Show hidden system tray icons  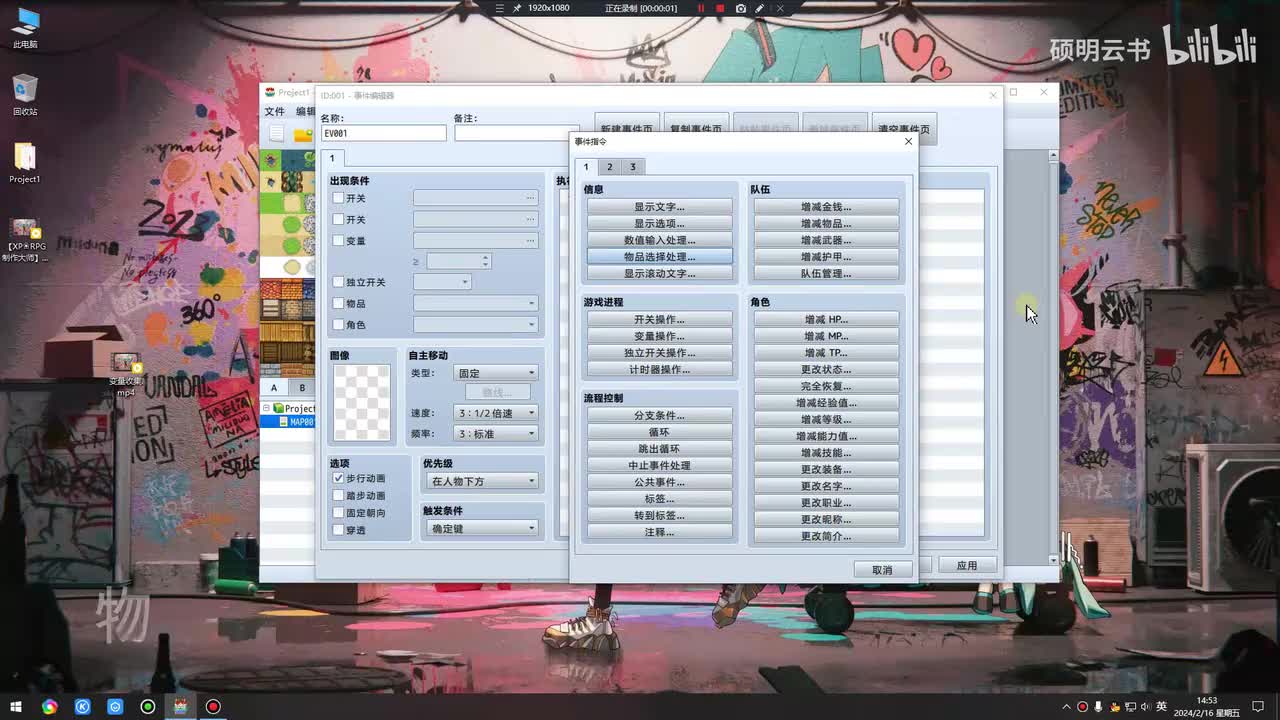coord(1066,706)
